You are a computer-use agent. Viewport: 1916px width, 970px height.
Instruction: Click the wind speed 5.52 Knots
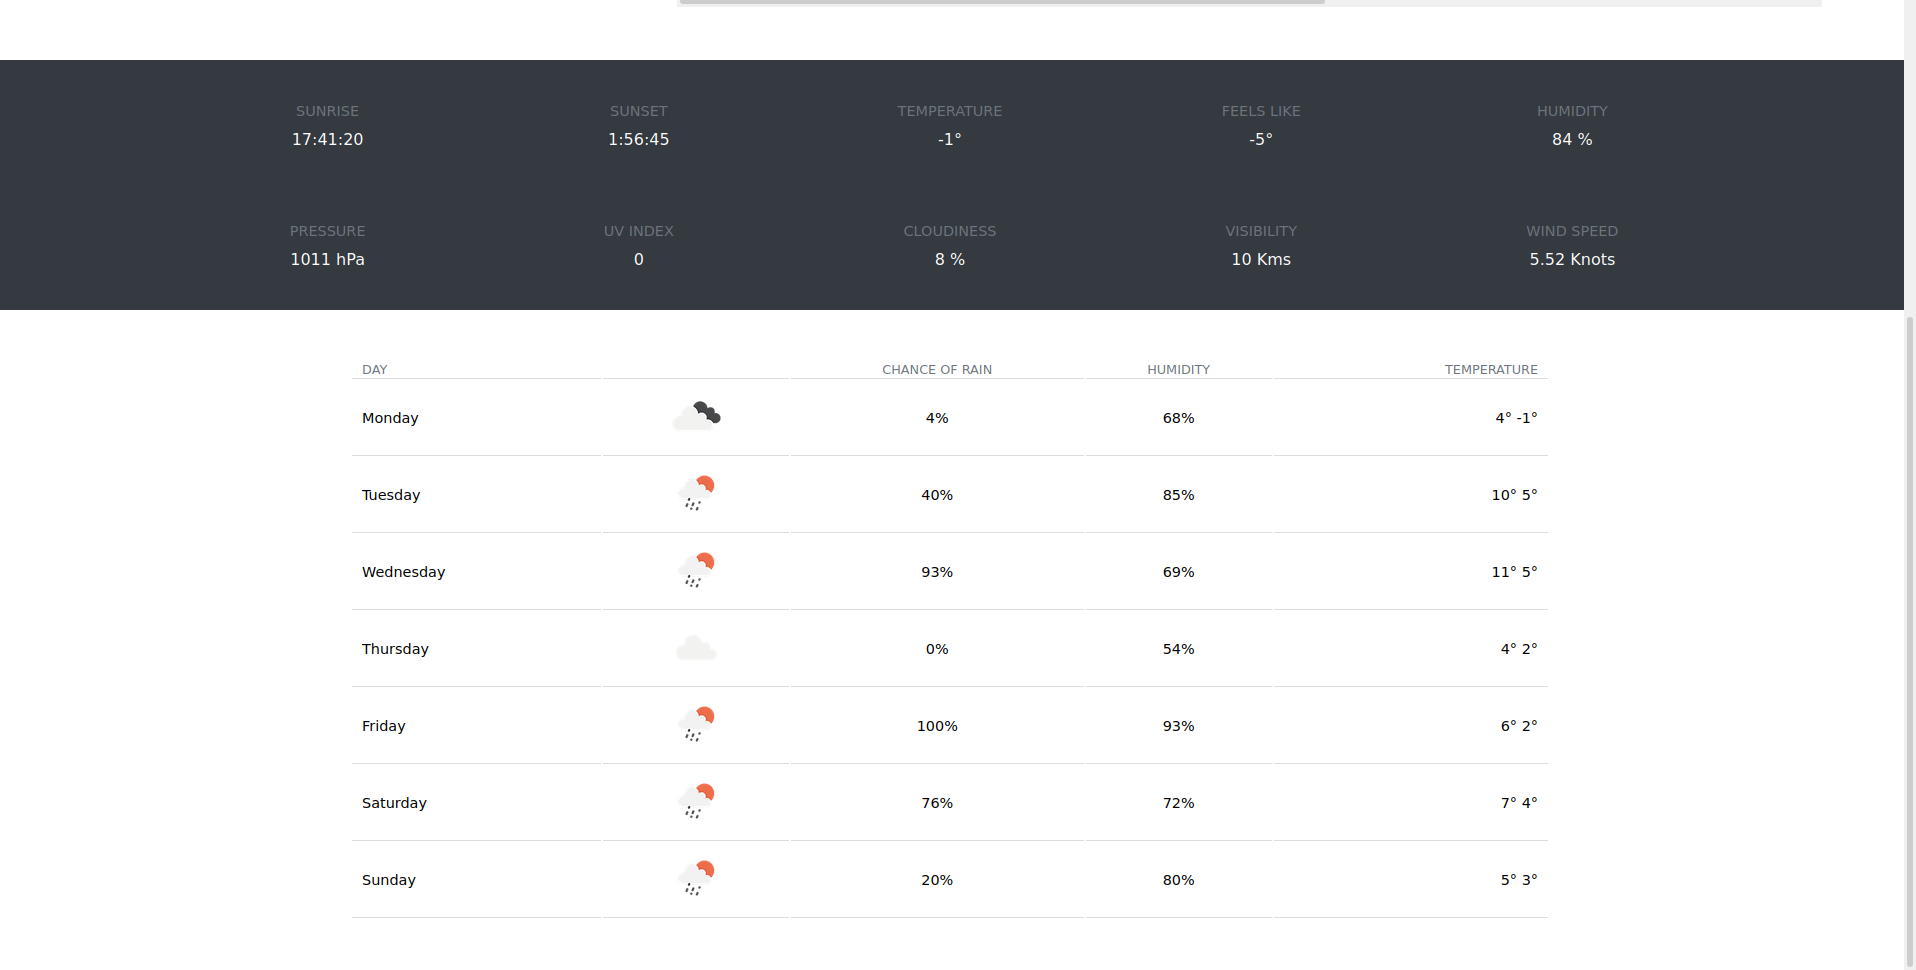1572,260
